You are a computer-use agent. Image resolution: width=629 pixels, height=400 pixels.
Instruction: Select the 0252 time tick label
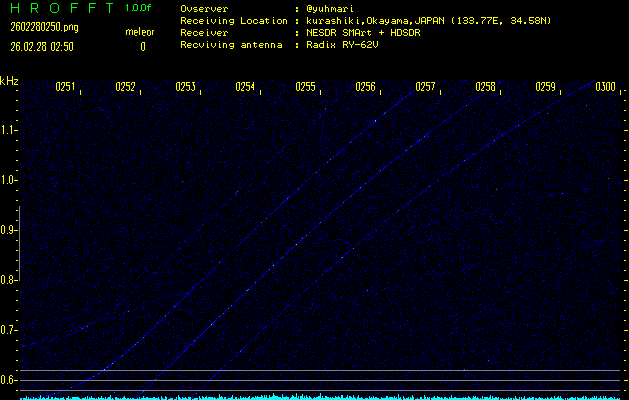click(125, 87)
